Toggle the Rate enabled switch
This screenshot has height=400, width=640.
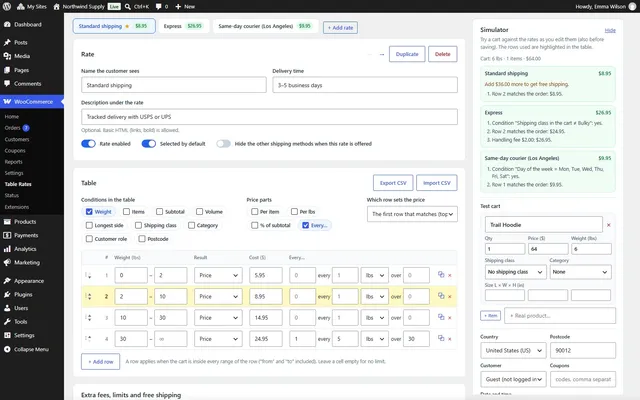tap(88, 144)
